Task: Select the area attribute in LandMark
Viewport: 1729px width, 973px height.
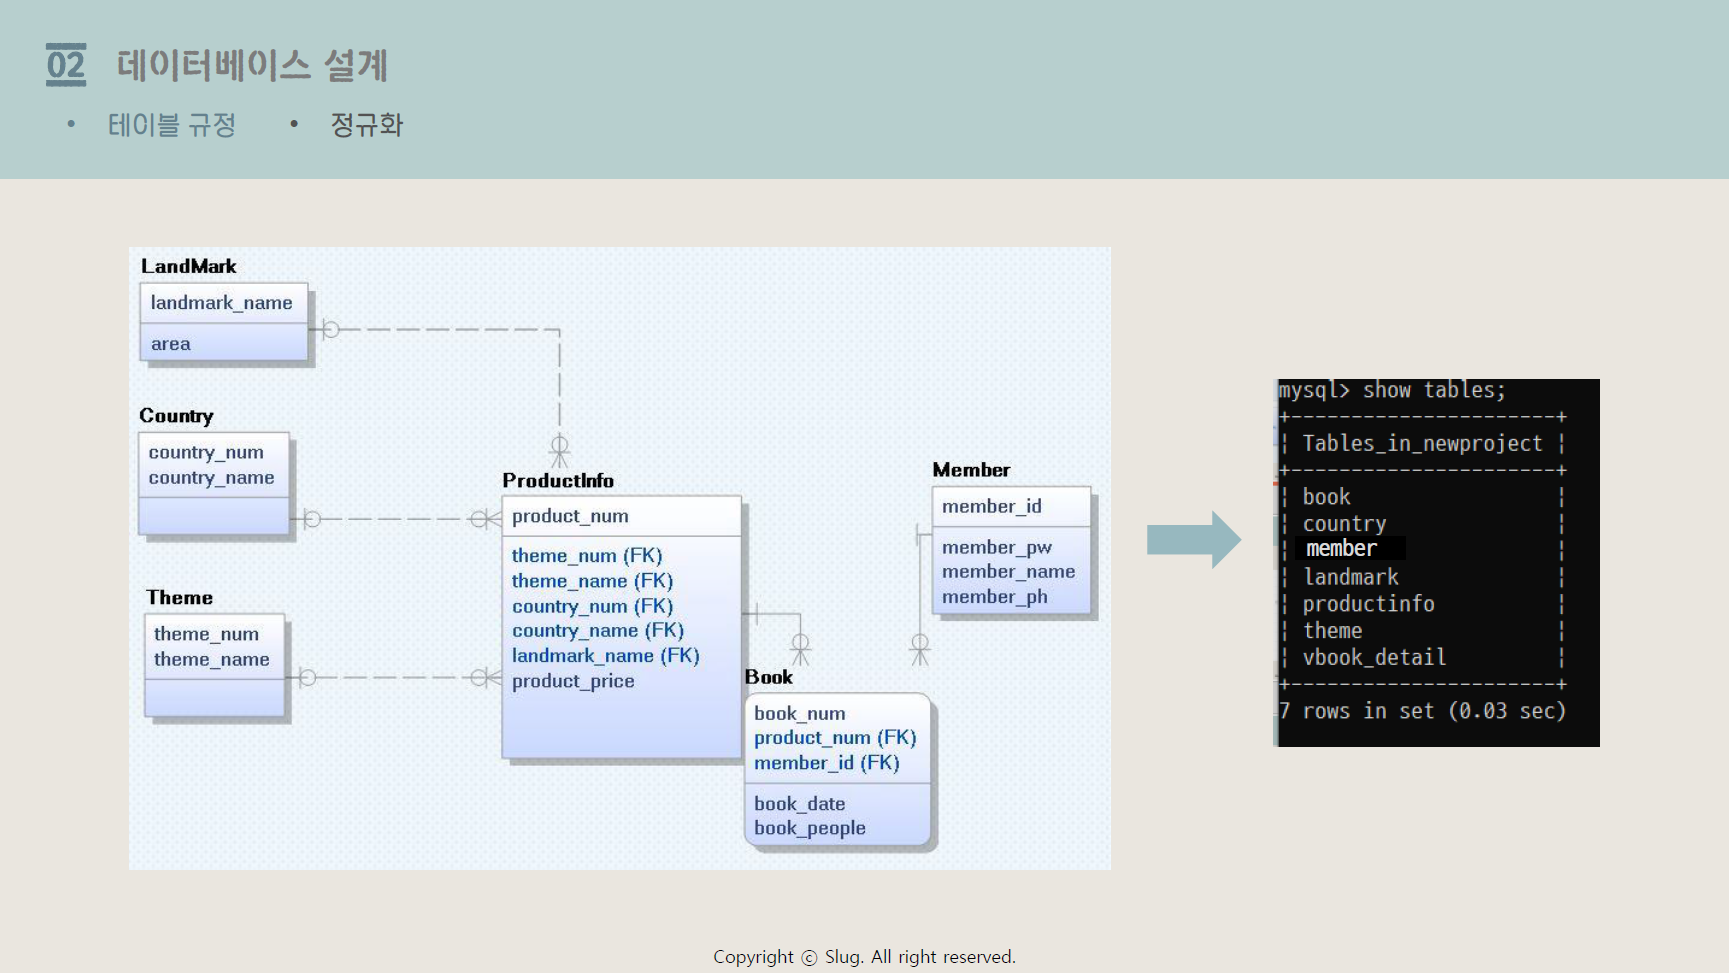Action: point(171,344)
